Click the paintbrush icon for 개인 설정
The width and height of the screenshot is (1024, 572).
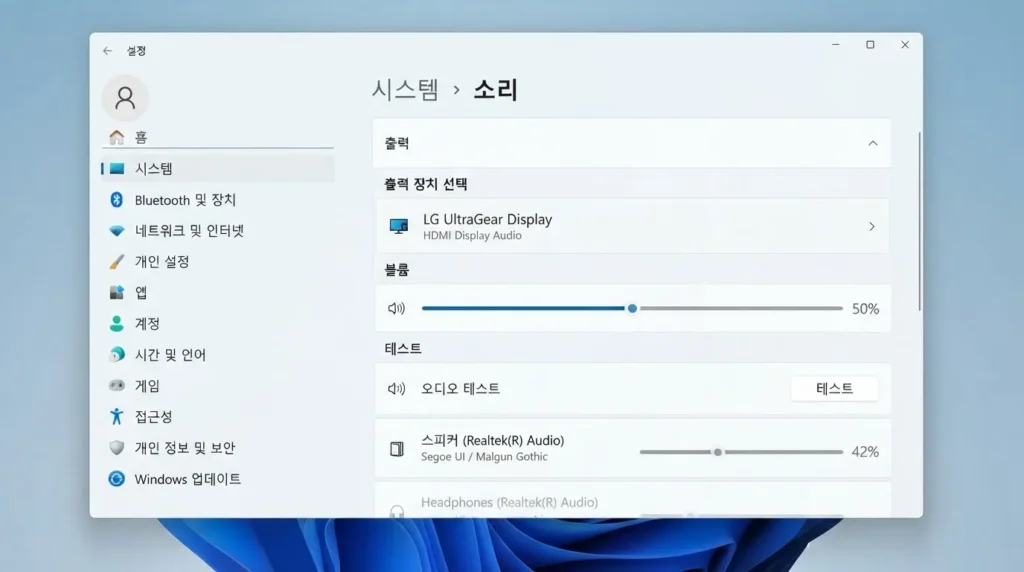point(117,262)
